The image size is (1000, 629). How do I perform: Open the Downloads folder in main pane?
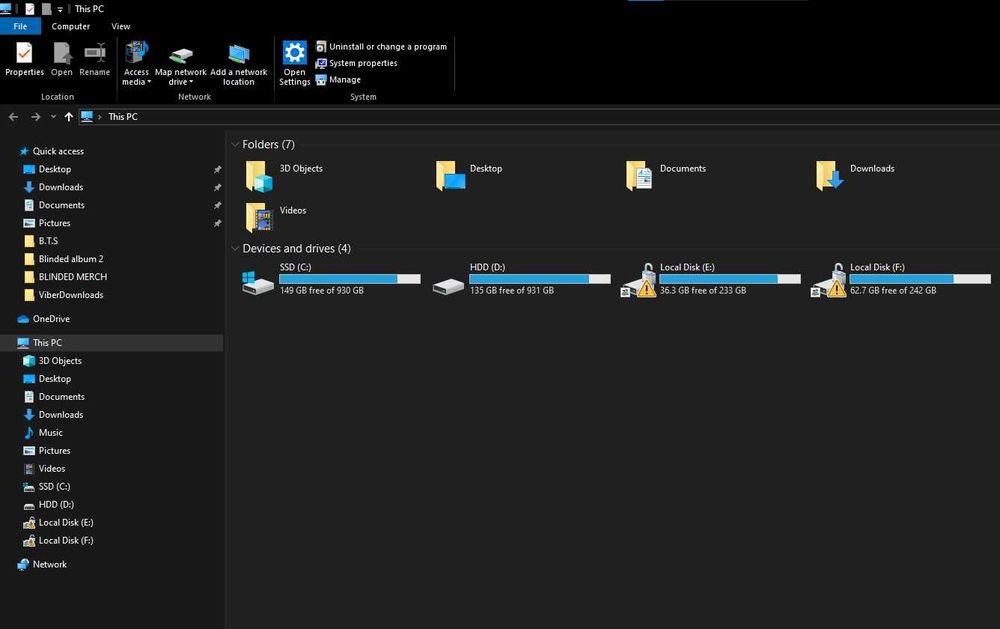829,176
